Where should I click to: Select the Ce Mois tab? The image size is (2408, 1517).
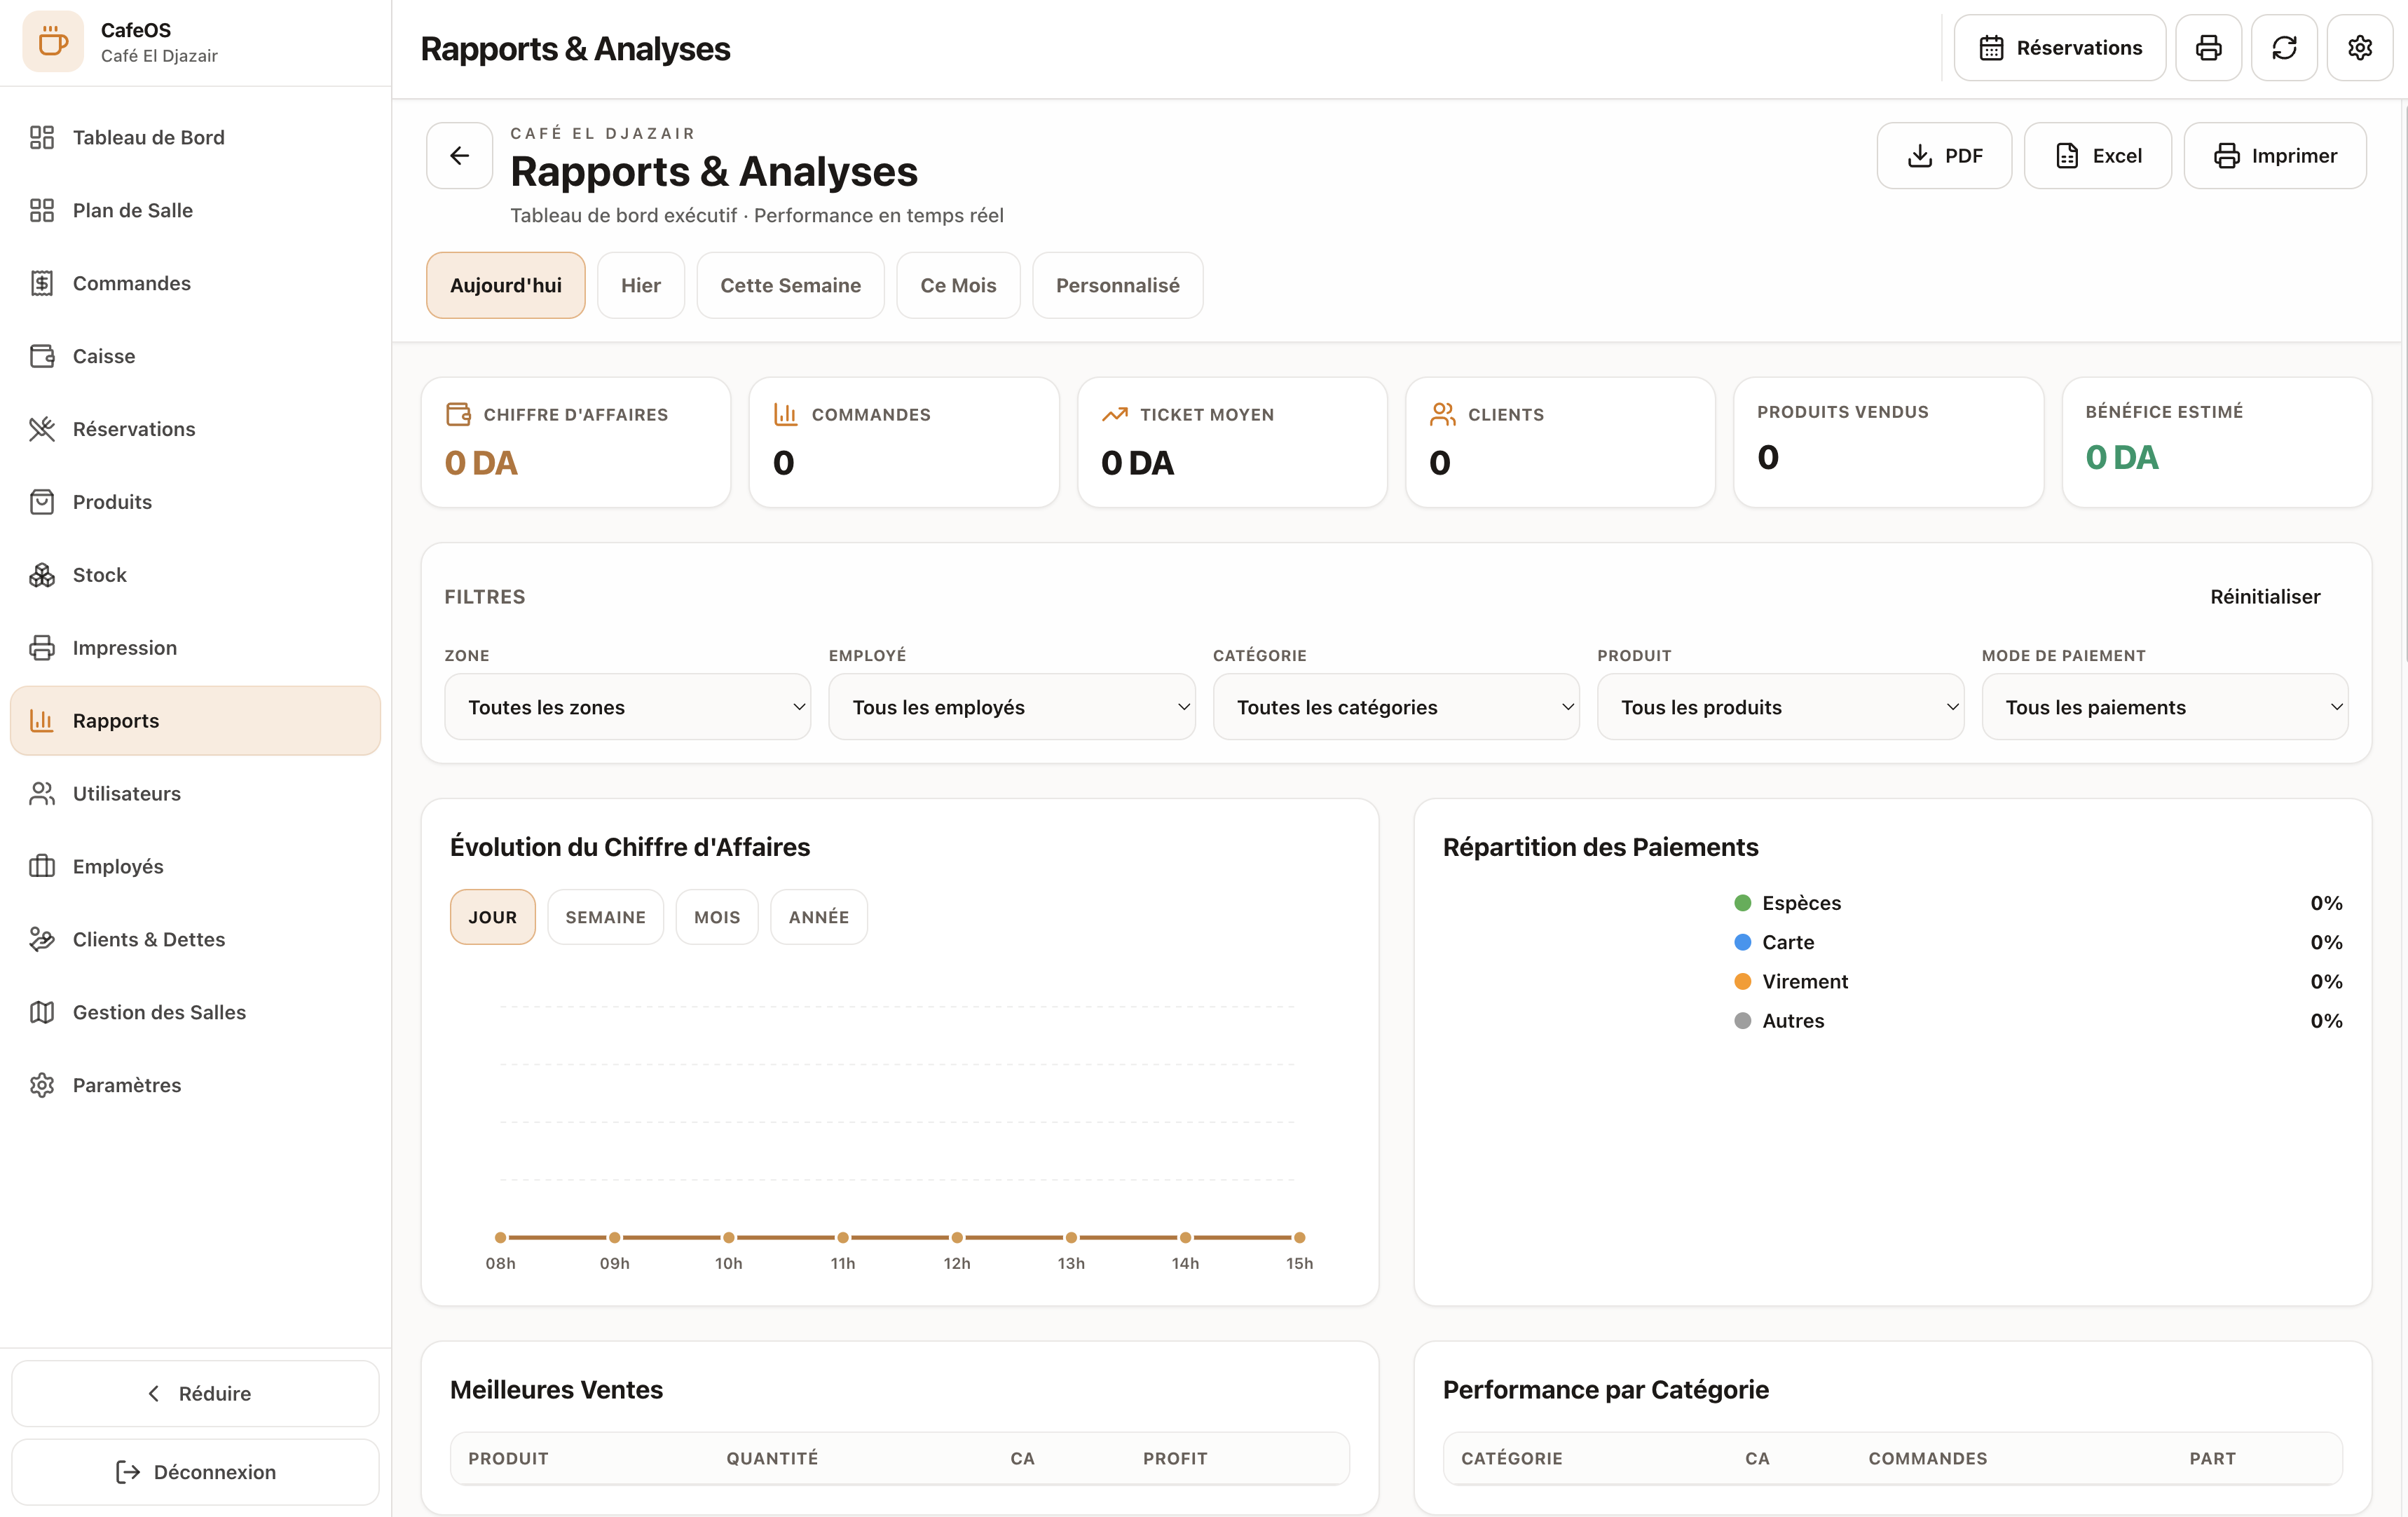point(958,285)
